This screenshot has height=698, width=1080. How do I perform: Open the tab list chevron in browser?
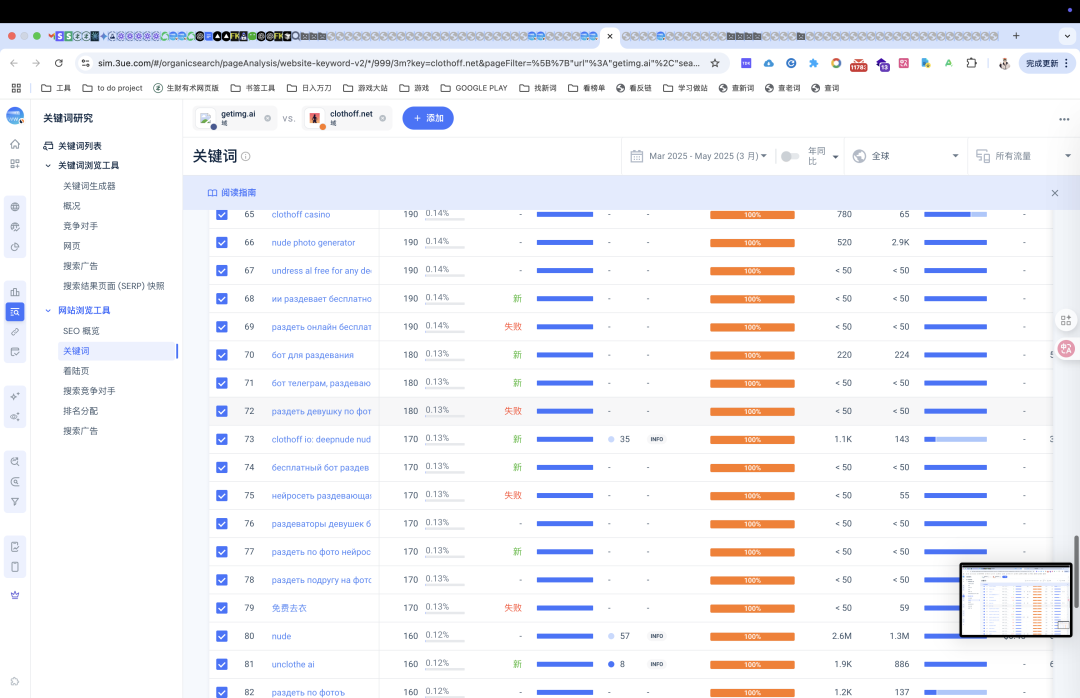[1068, 36]
